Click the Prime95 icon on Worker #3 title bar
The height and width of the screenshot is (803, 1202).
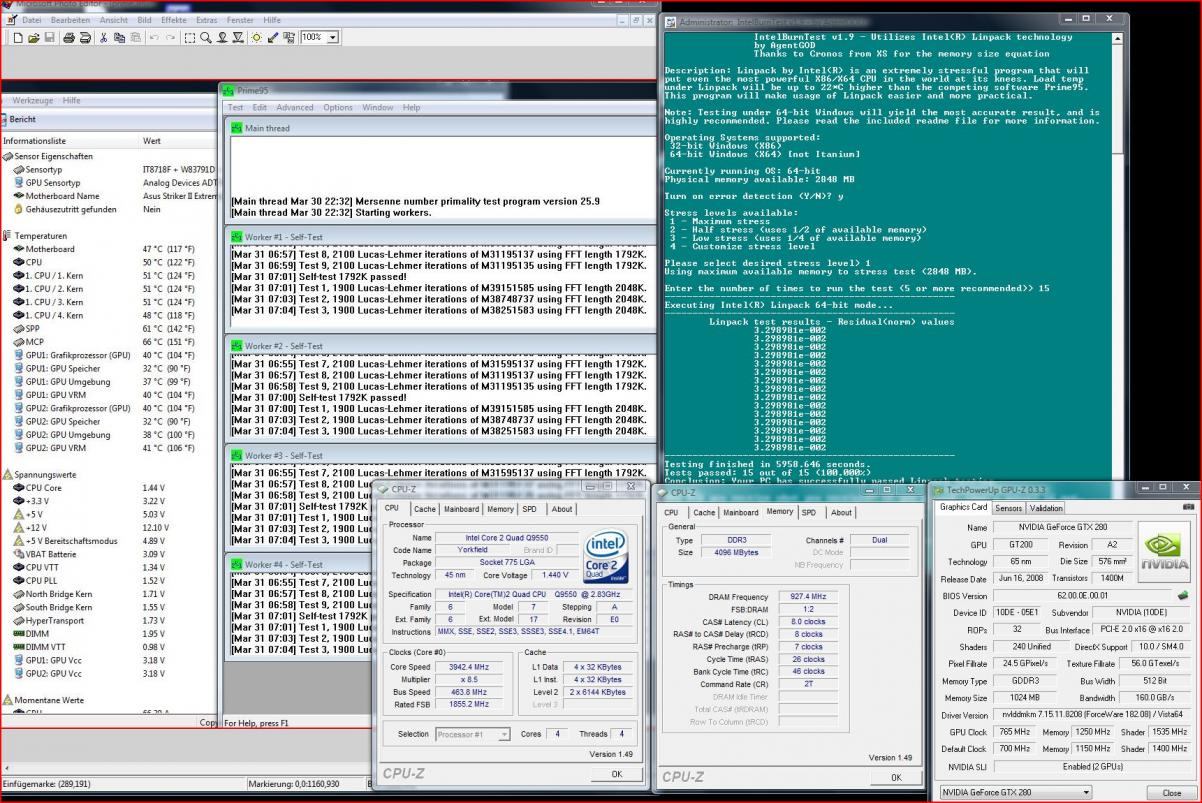(x=237, y=455)
